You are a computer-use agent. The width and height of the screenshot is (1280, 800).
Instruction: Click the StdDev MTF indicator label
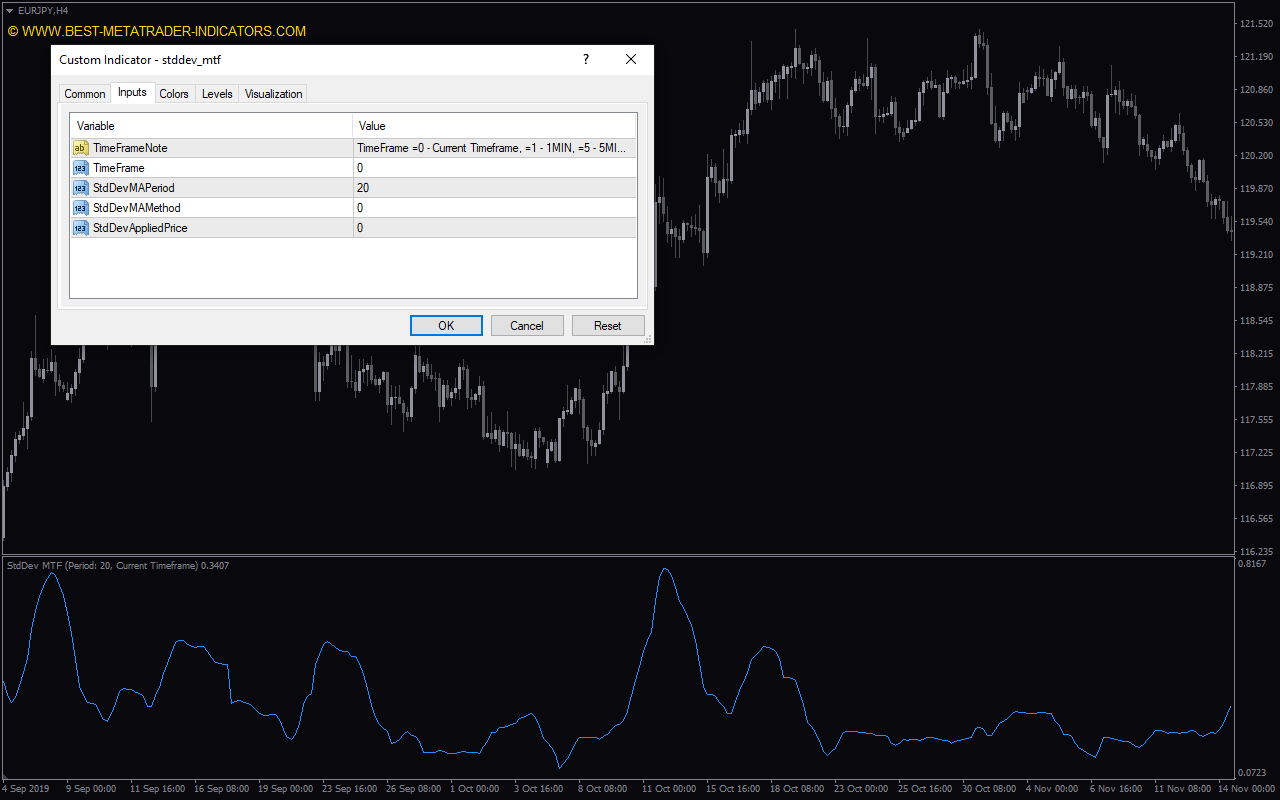point(117,566)
